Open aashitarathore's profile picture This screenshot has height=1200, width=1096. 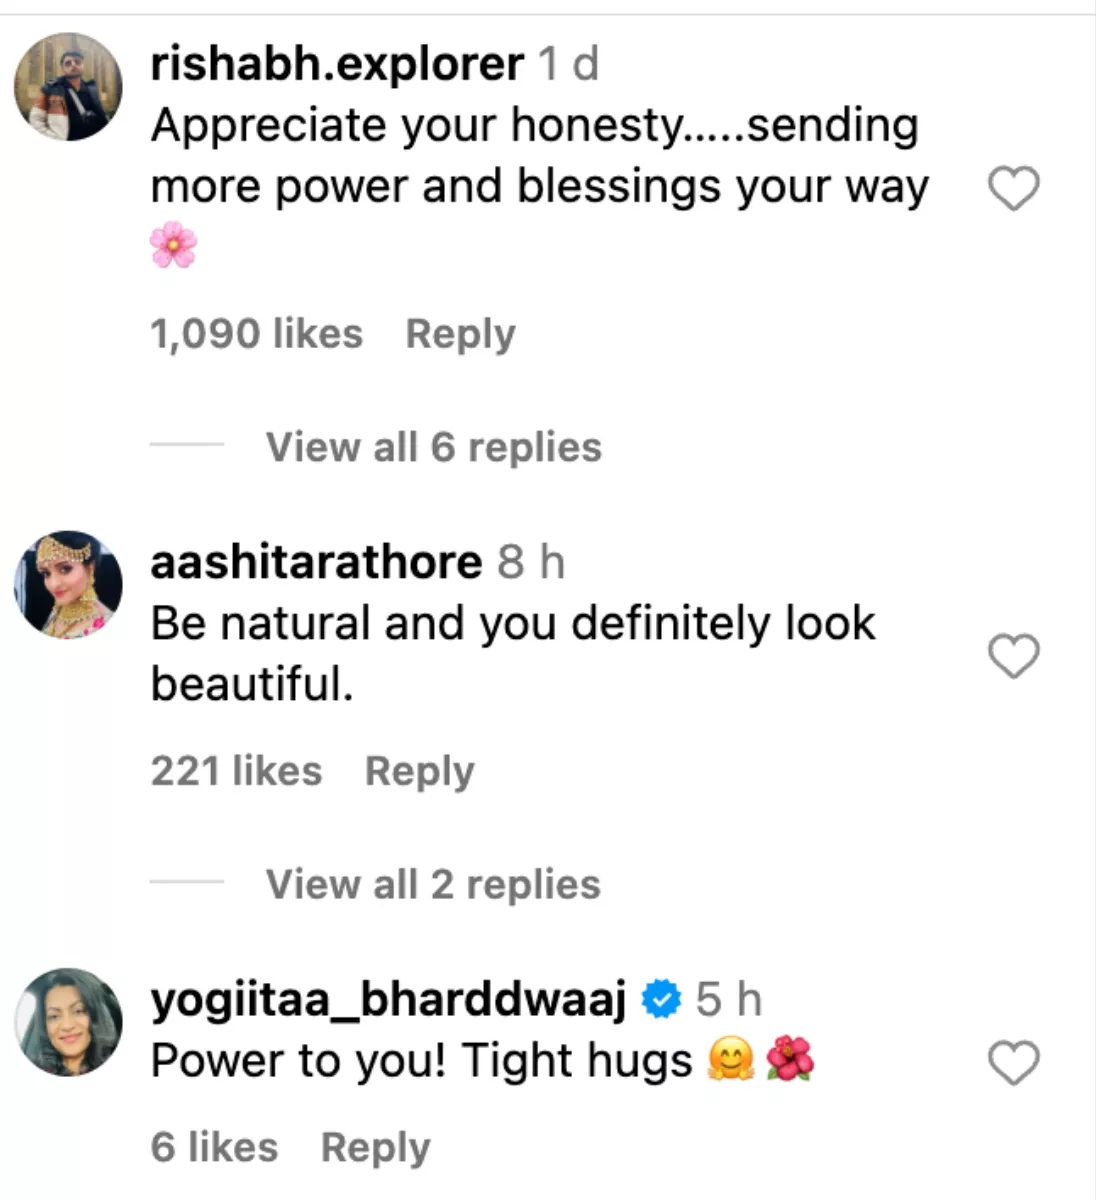pos(68,584)
